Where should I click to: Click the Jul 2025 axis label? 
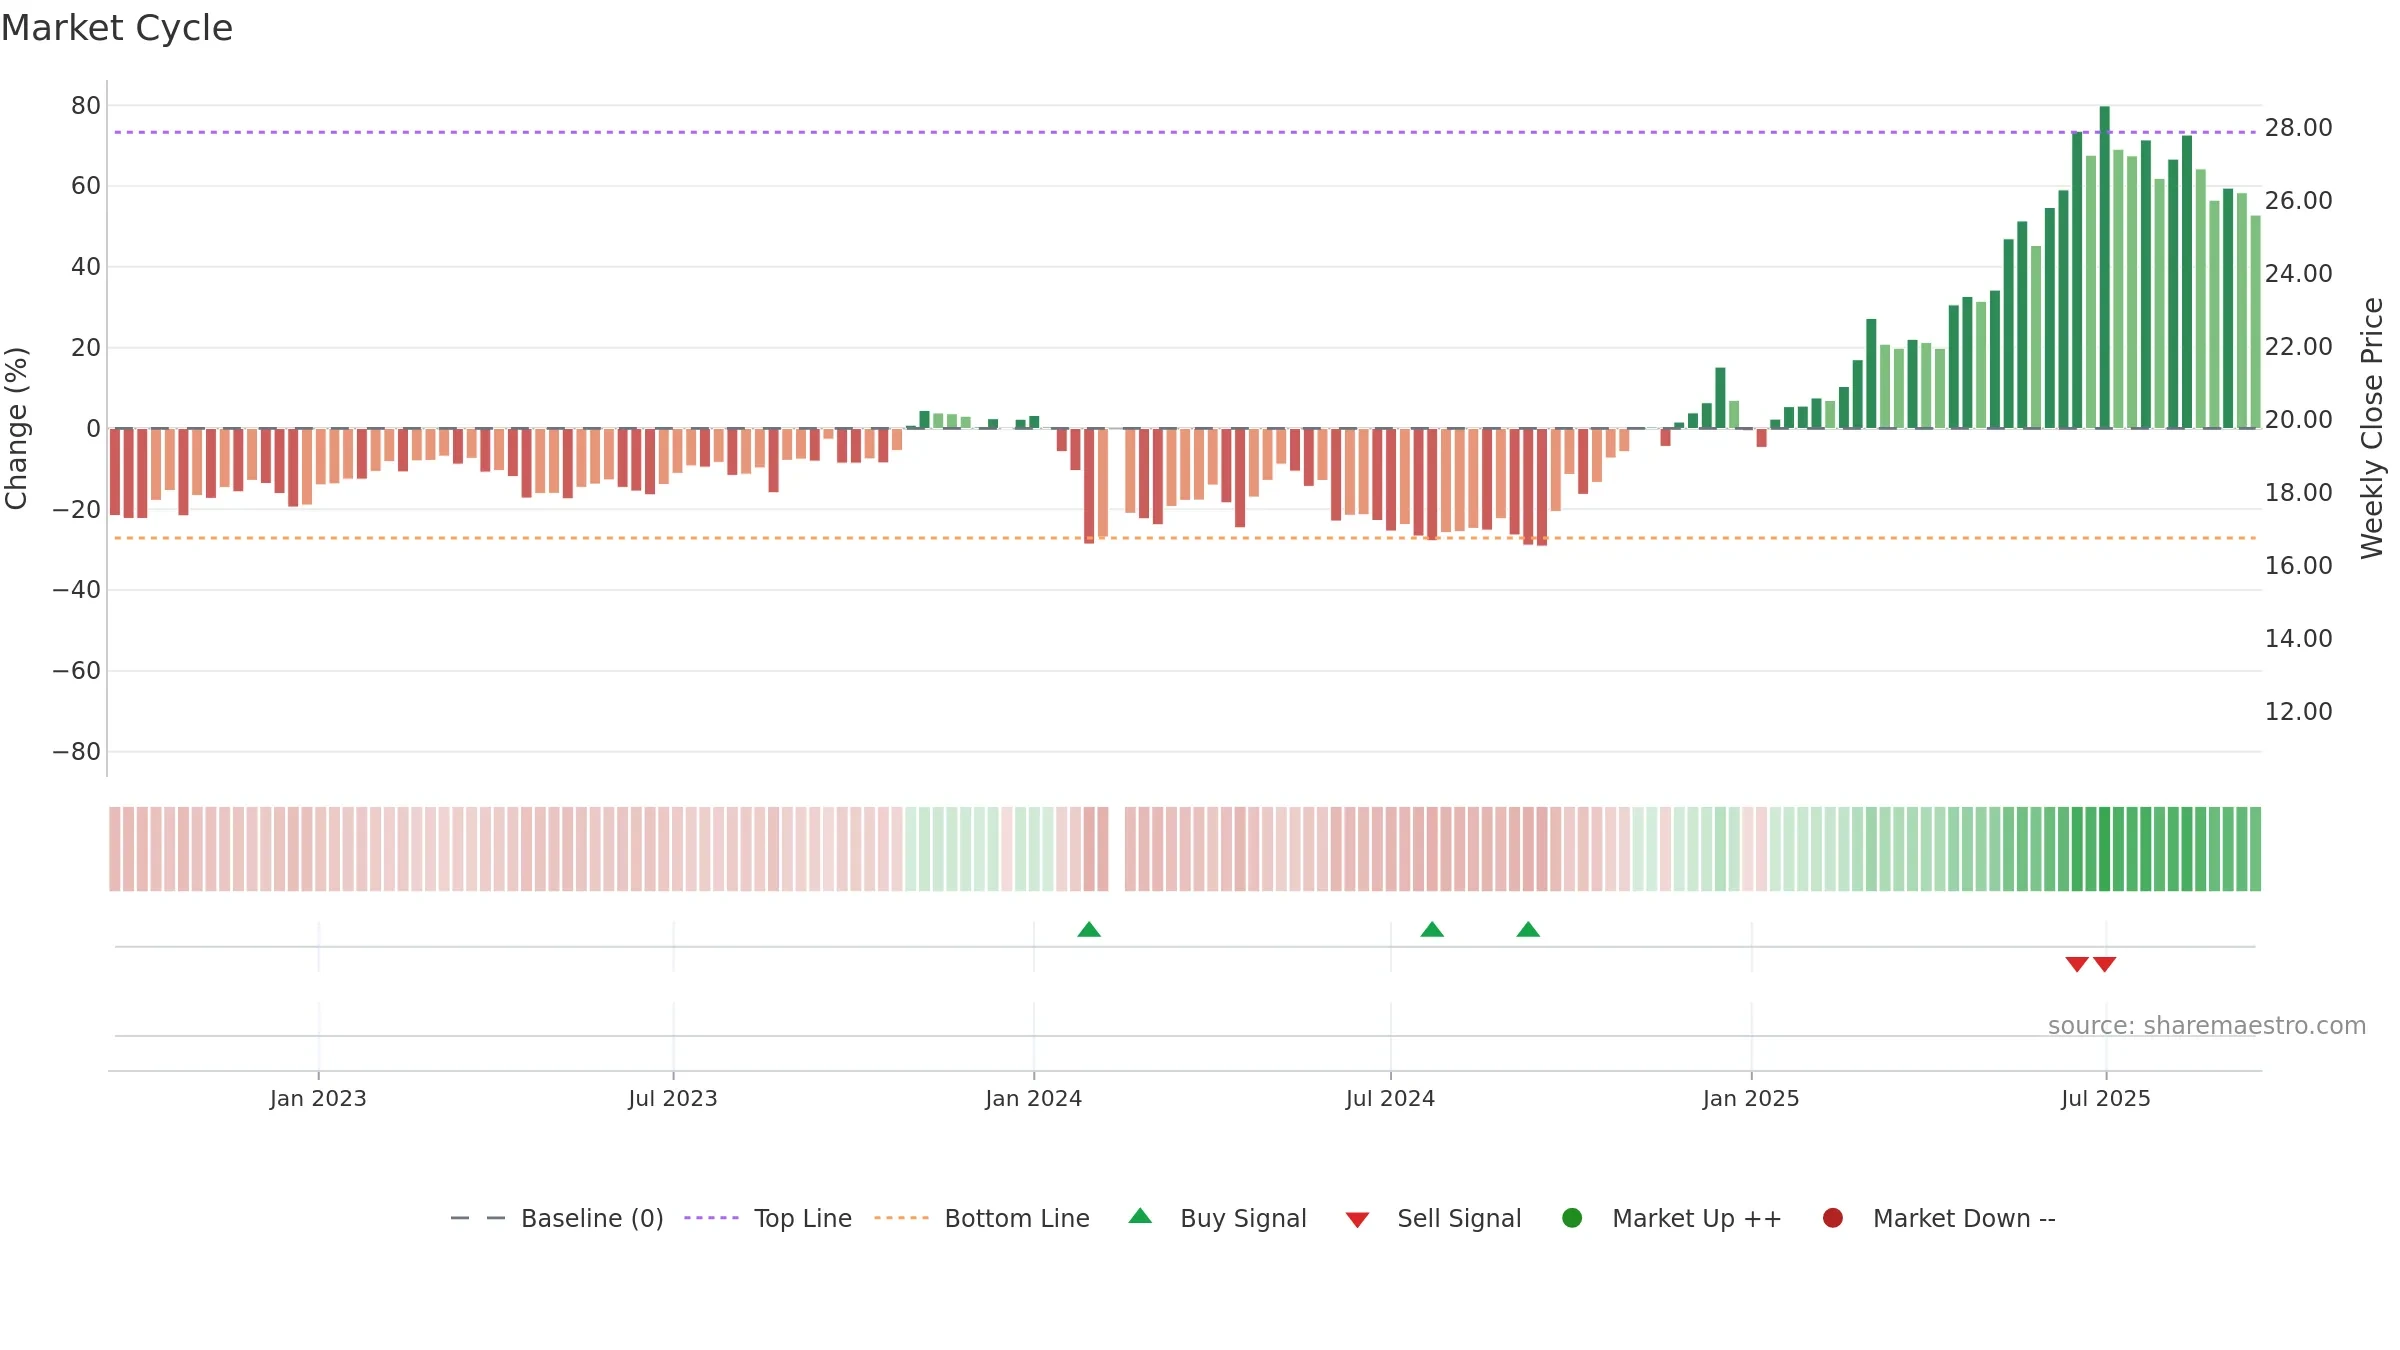click(x=2106, y=1099)
